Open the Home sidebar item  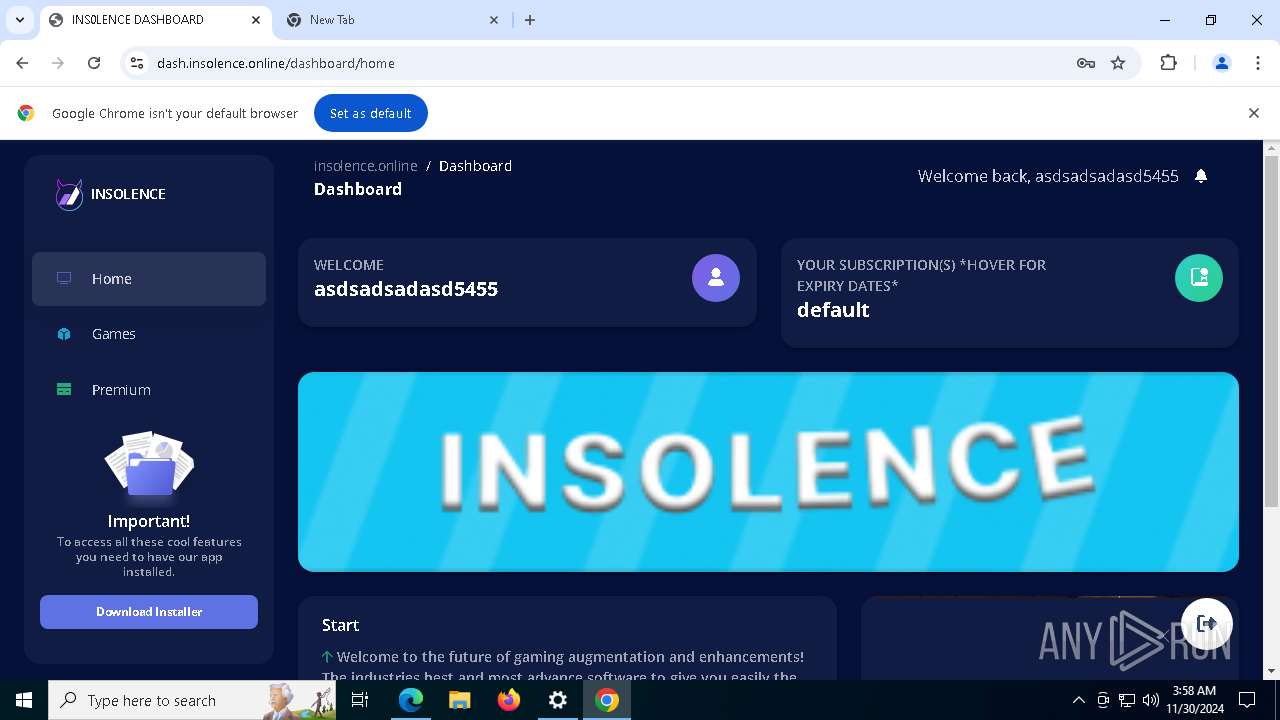tap(149, 279)
